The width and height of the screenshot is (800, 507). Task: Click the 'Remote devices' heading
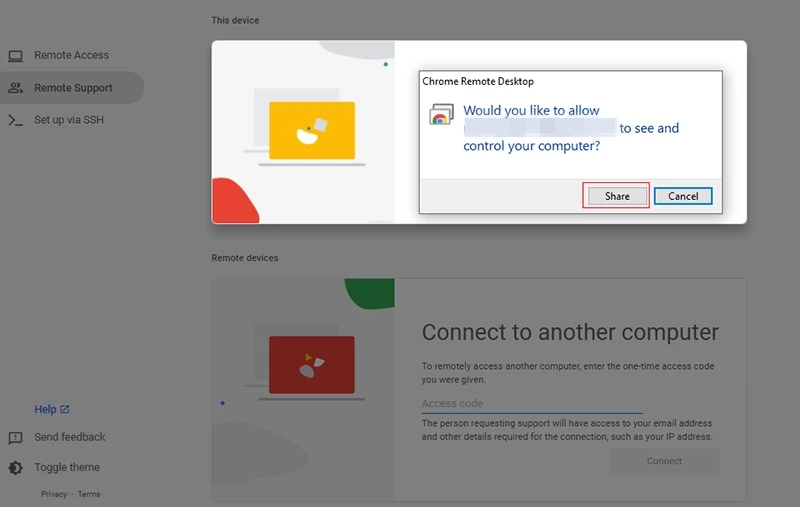(245, 258)
